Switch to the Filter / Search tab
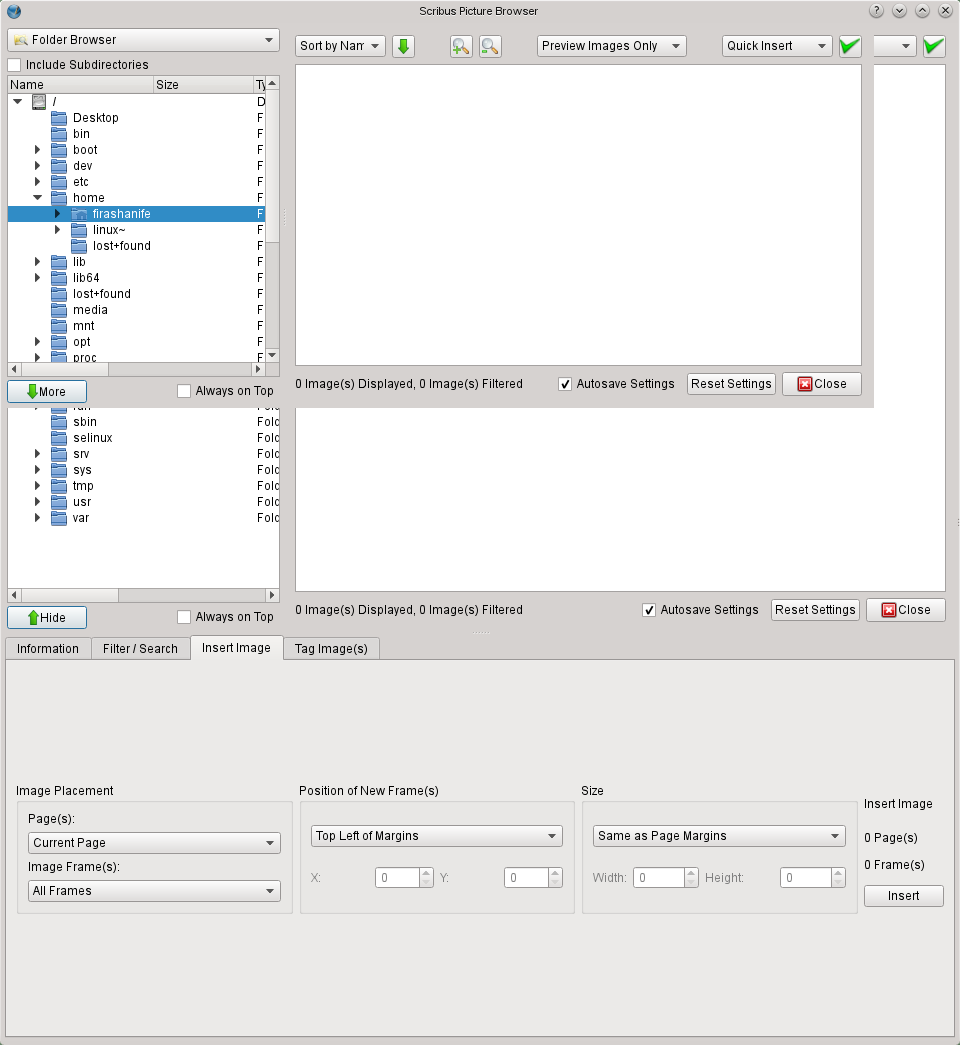The image size is (960, 1045). click(140, 649)
